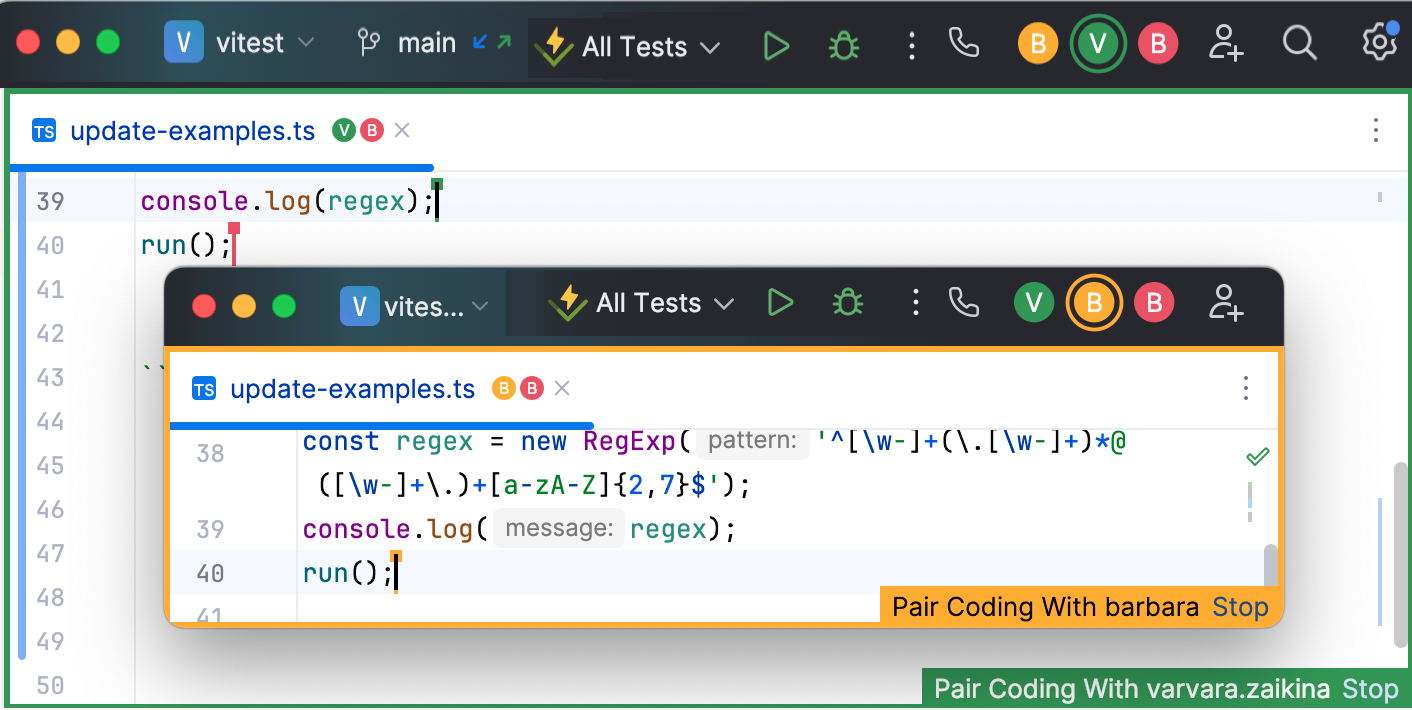Click the Git branch icon next to main

point(368,42)
